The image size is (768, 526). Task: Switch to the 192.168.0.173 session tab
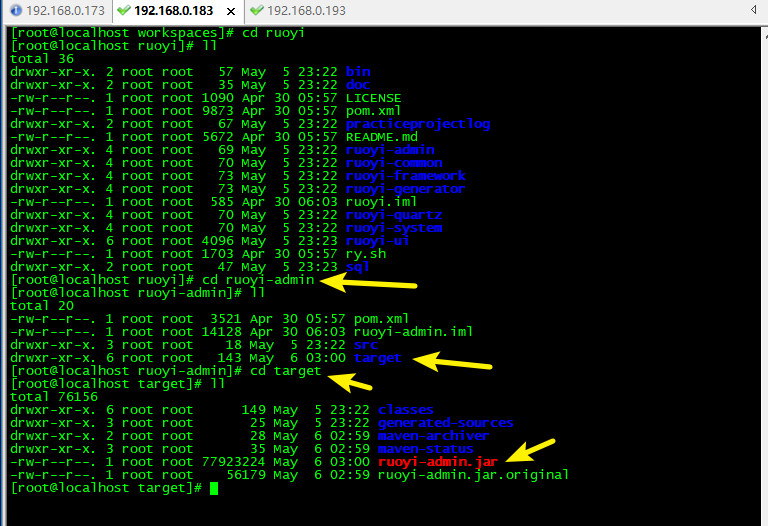pyautogui.click(x=58, y=11)
